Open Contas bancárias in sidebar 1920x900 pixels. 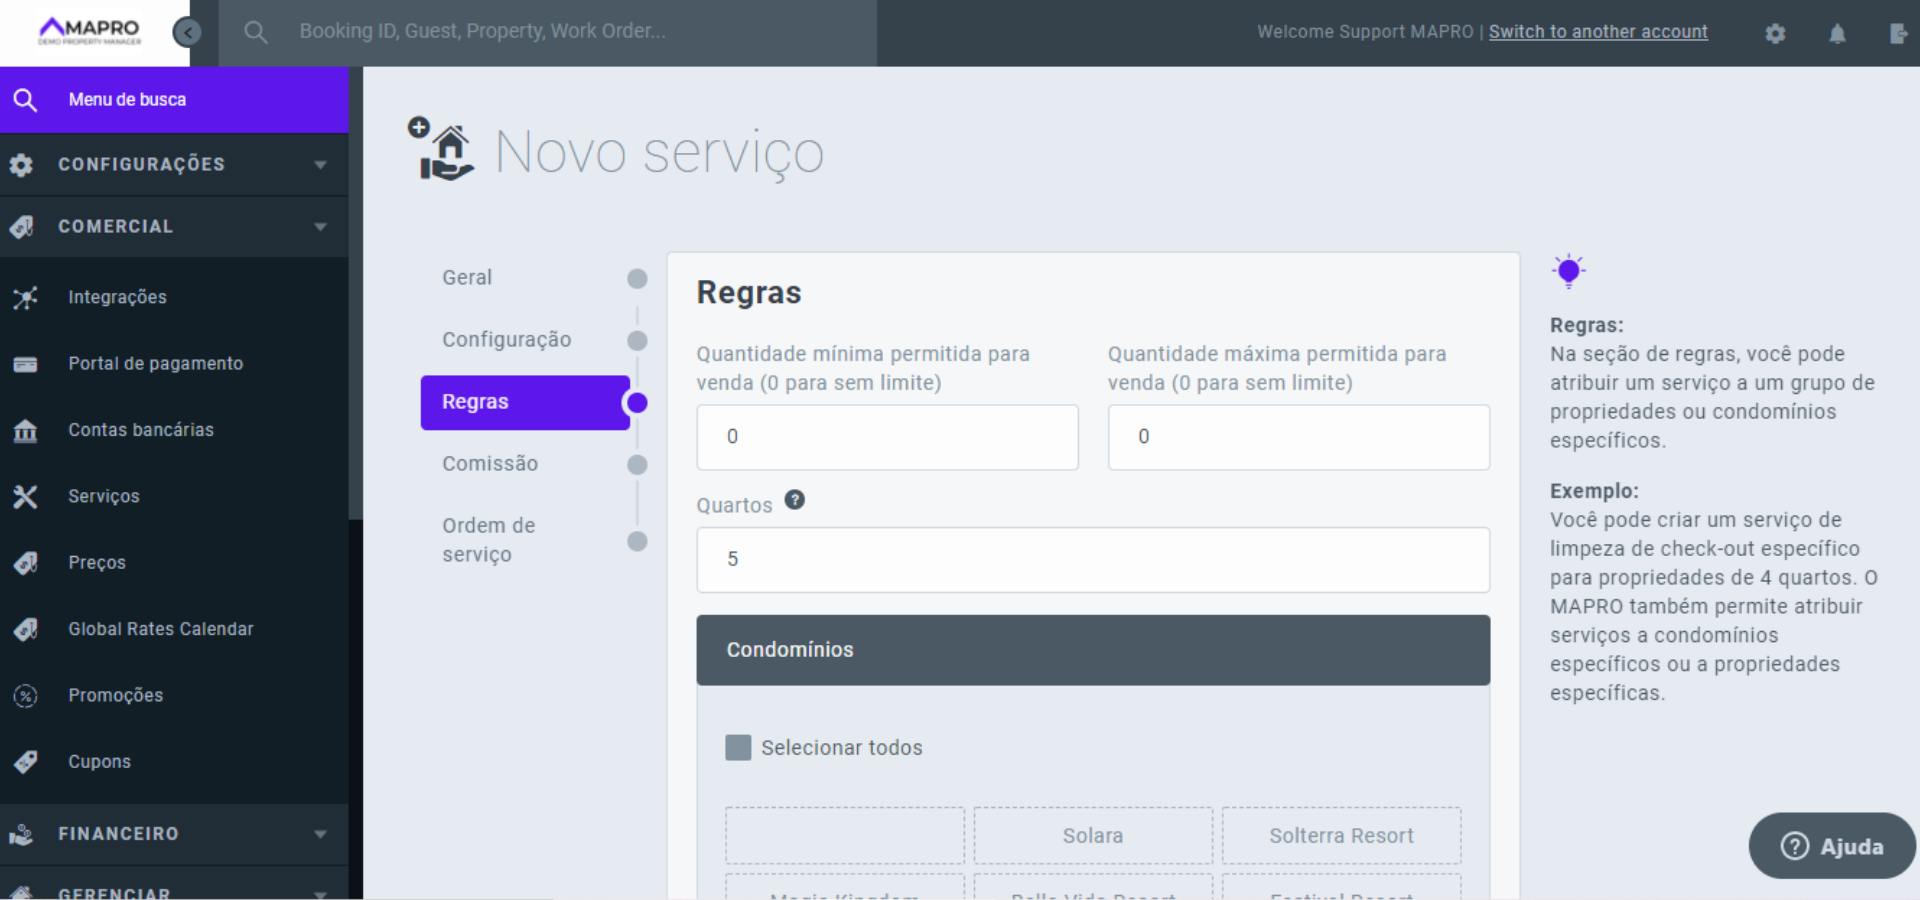tap(140, 430)
